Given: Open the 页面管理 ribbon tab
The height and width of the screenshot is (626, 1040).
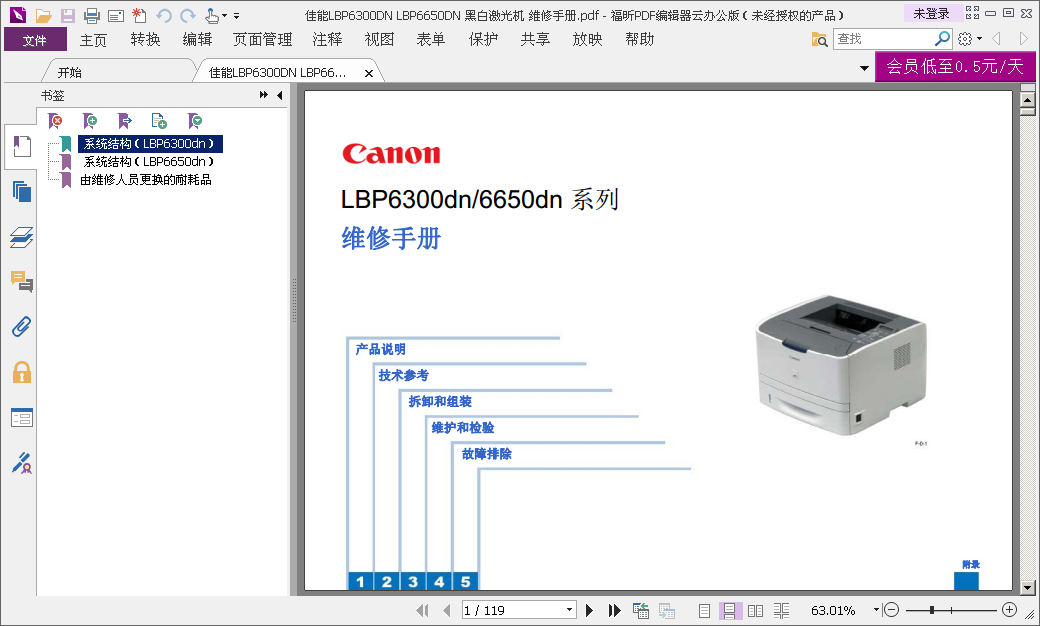Looking at the screenshot, I should pyautogui.click(x=263, y=40).
